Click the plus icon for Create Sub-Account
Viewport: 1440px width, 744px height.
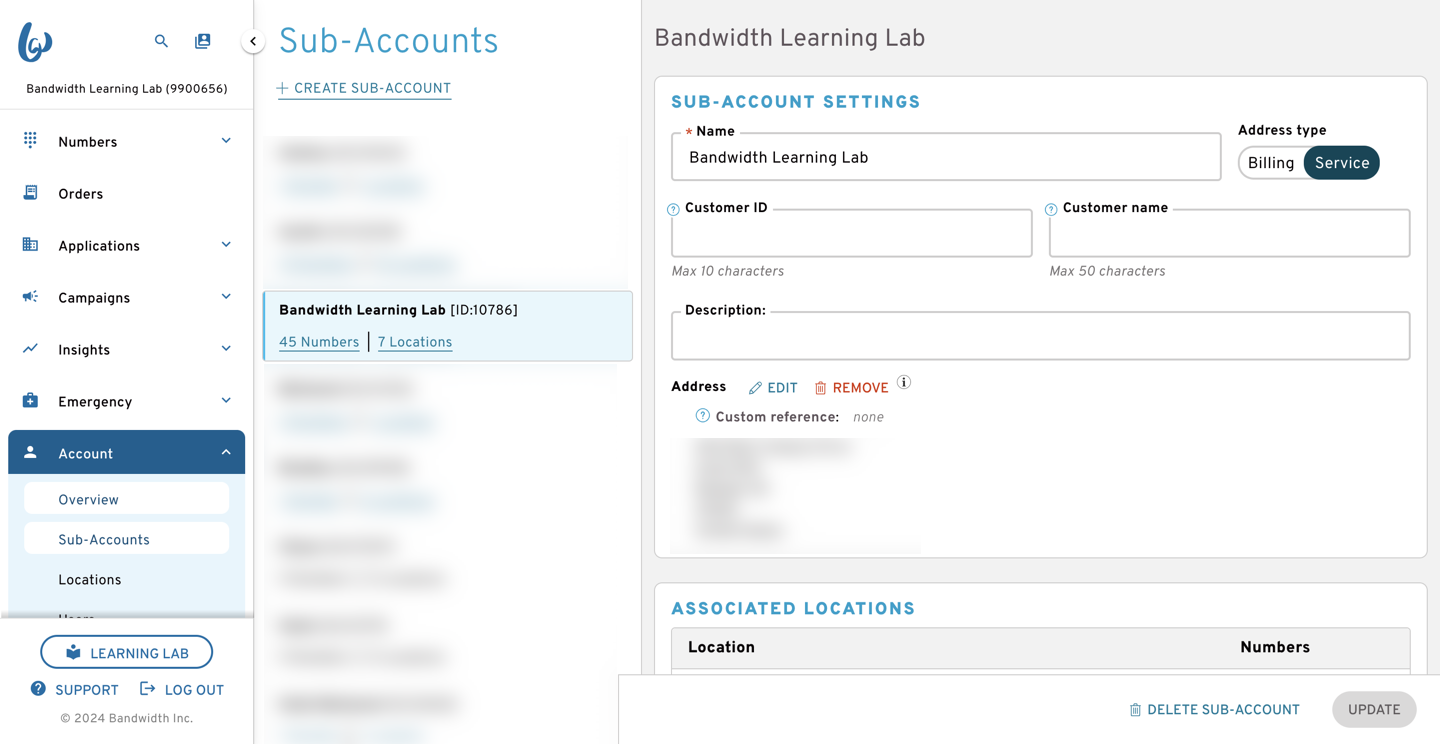coord(282,88)
